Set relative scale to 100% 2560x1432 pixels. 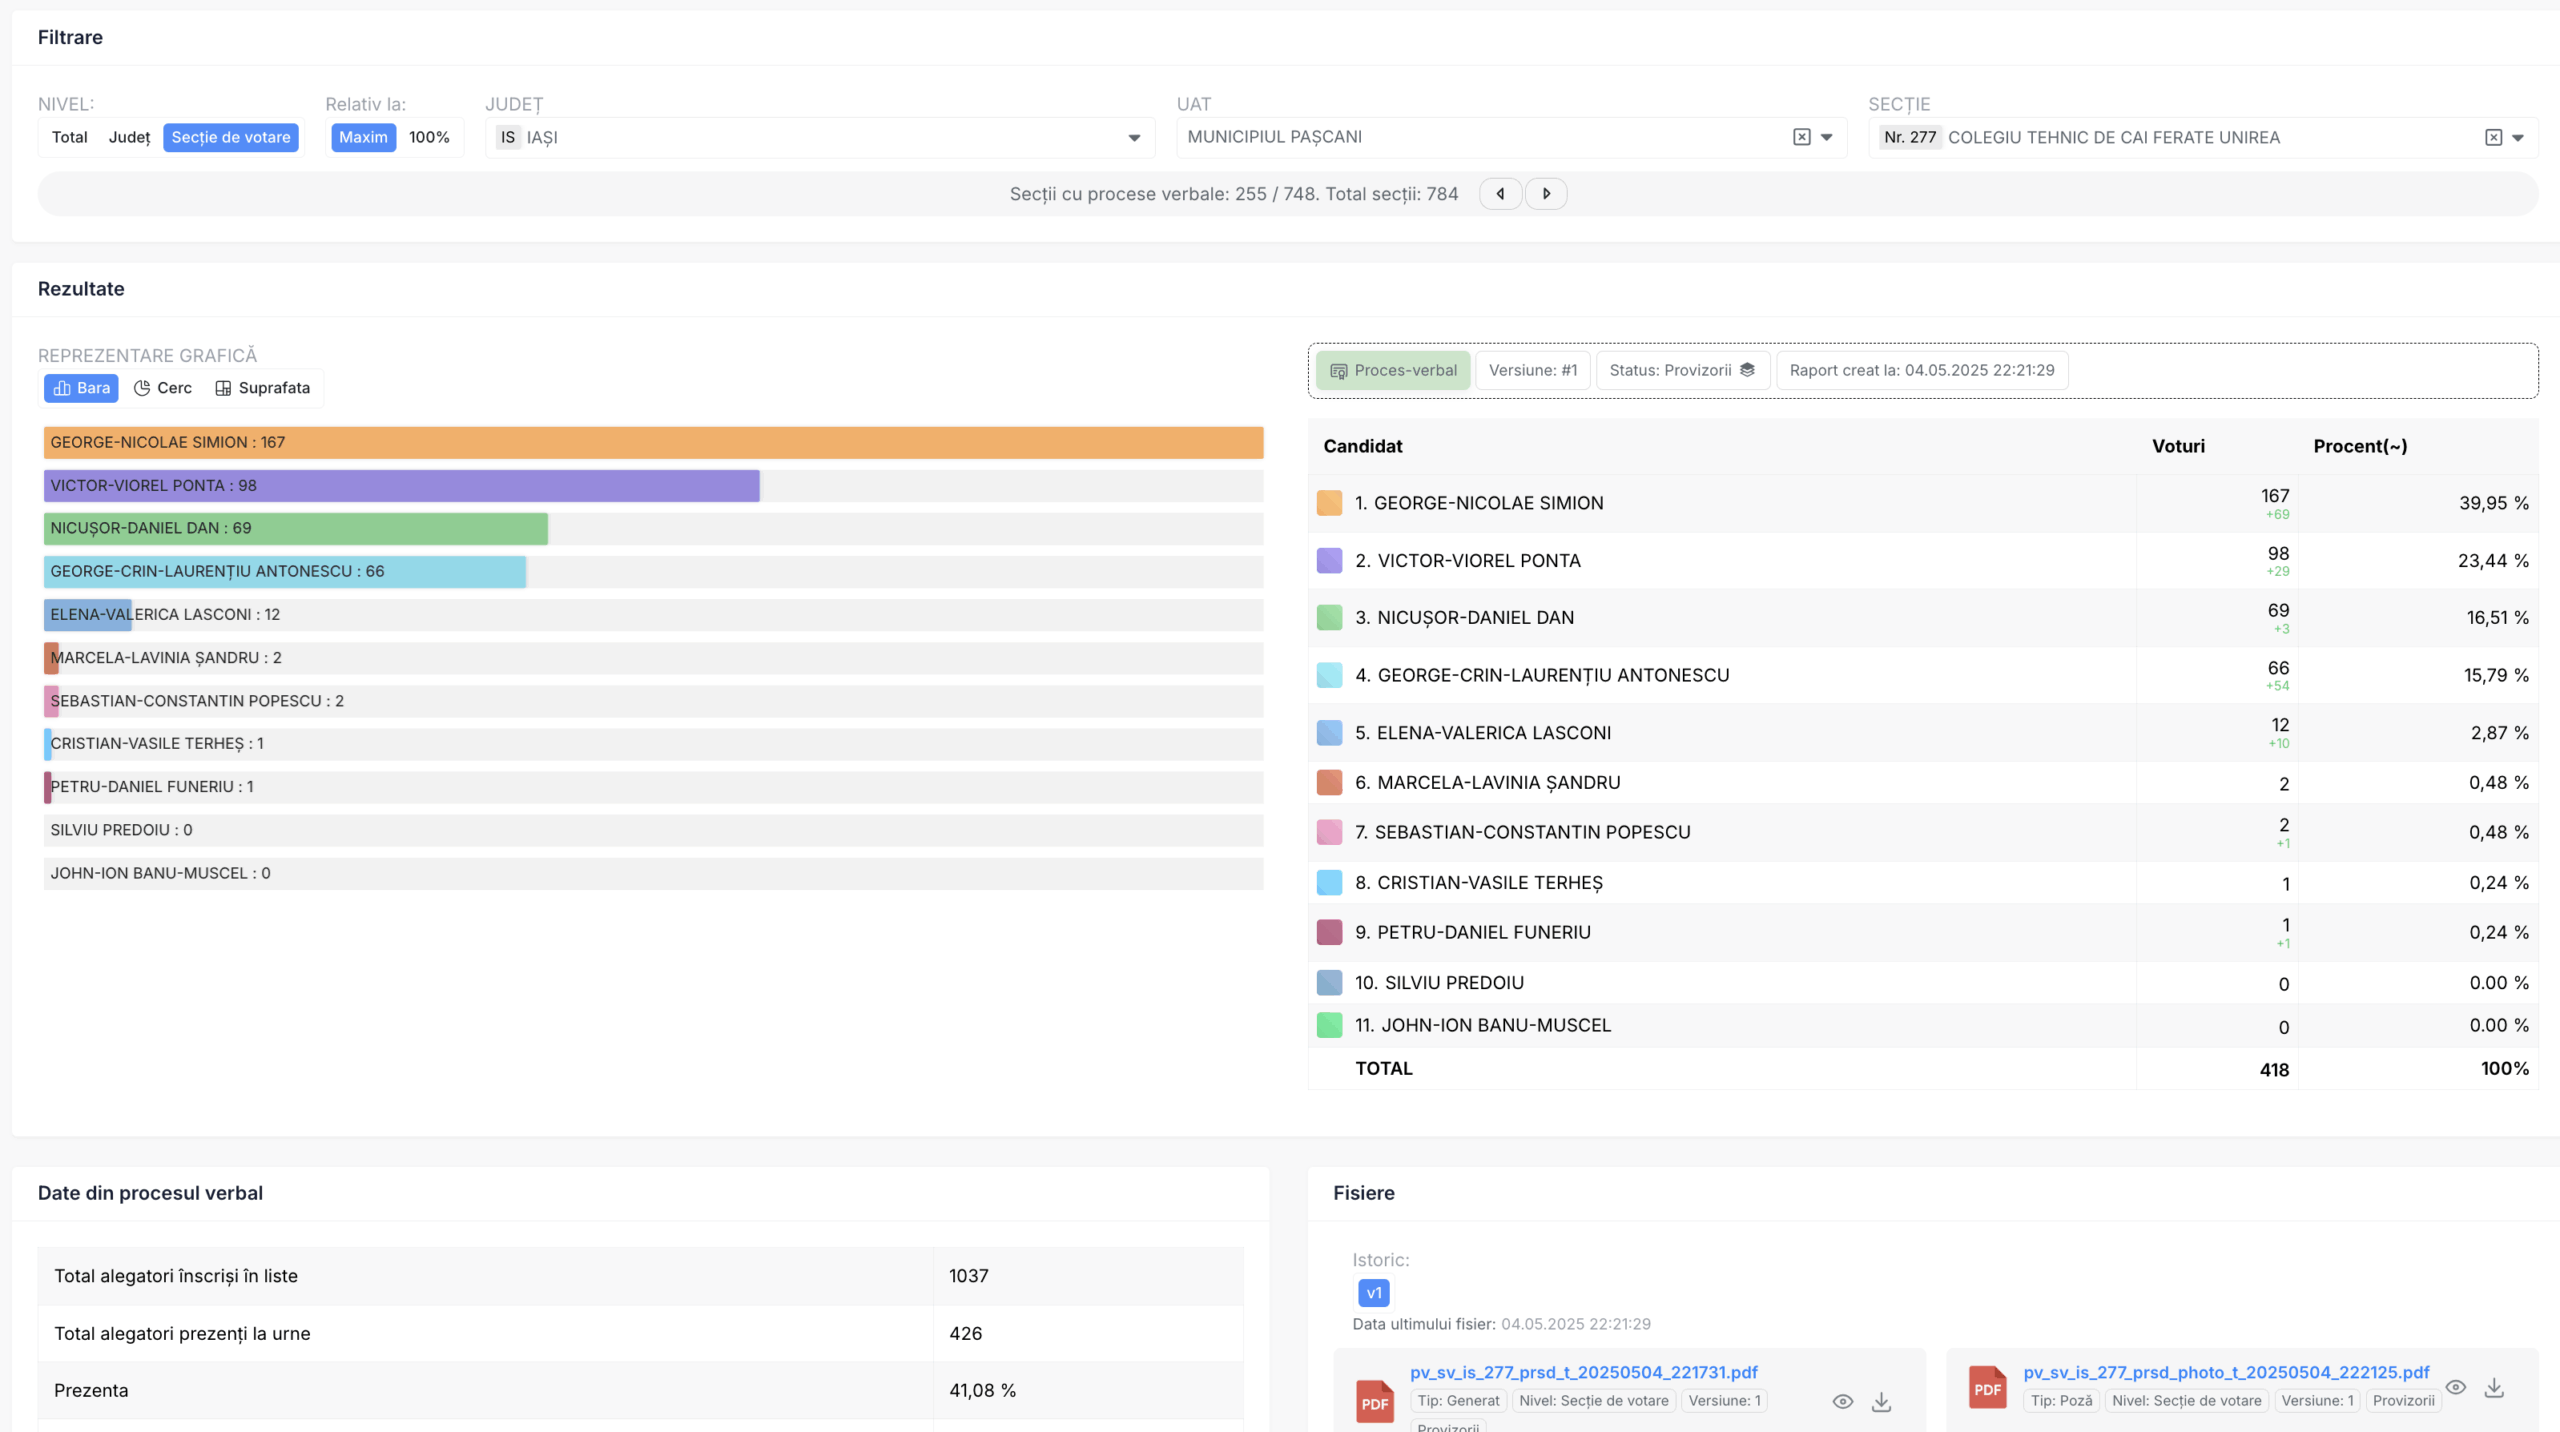[429, 137]
